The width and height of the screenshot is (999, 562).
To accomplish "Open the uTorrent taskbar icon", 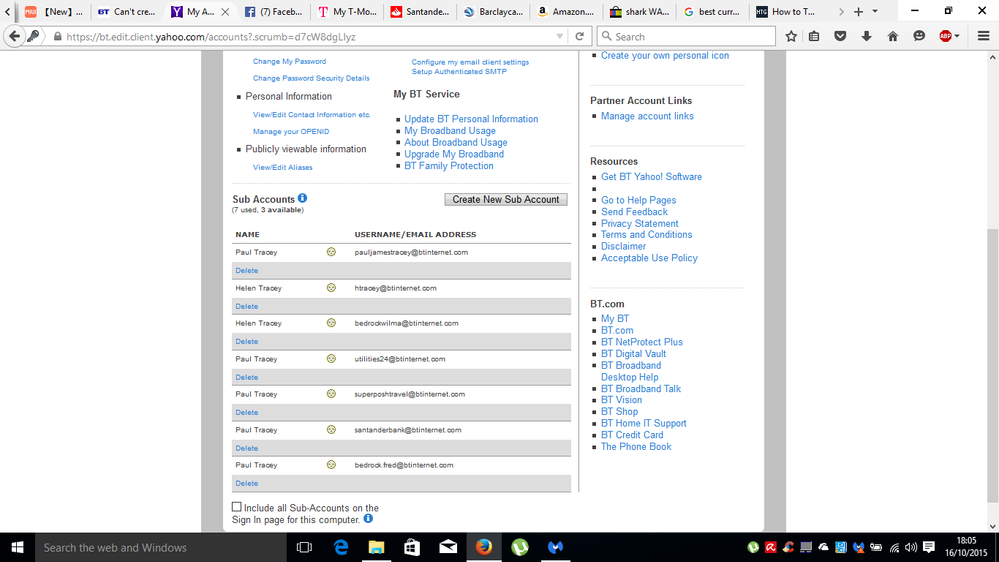I will pyautogui.click(x=520, y=547).
